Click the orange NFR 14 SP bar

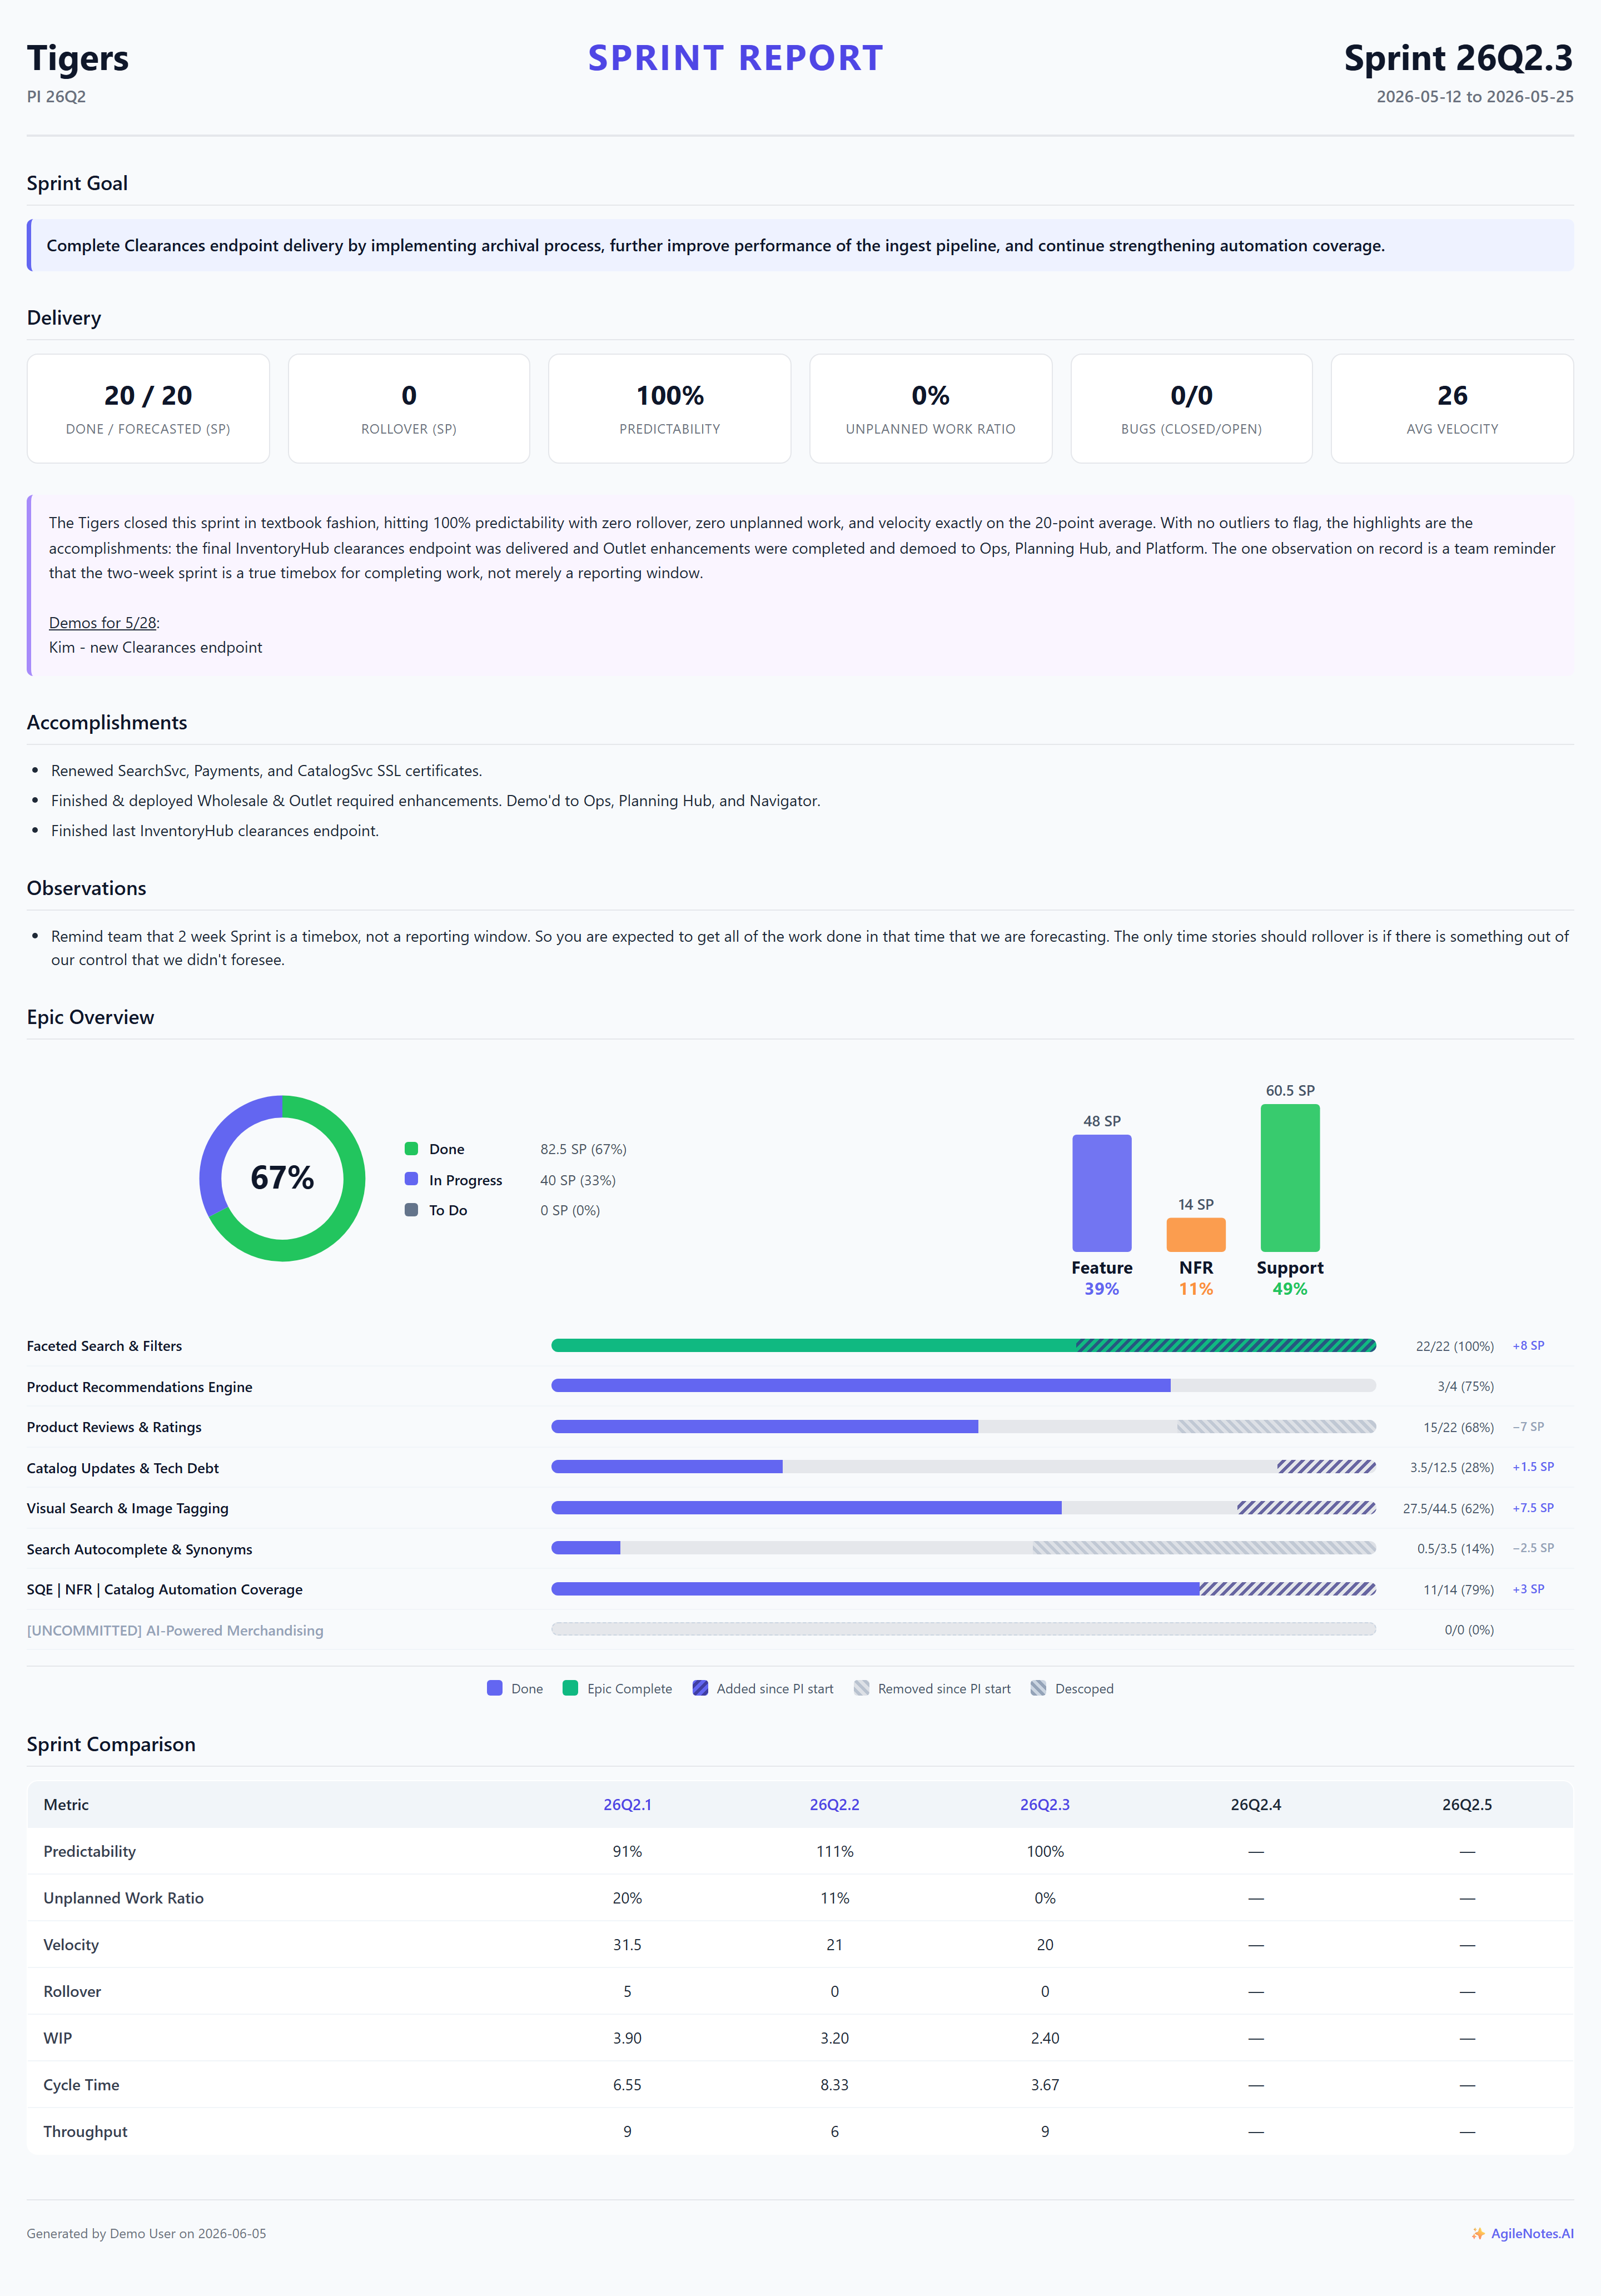point(1196,1235)
